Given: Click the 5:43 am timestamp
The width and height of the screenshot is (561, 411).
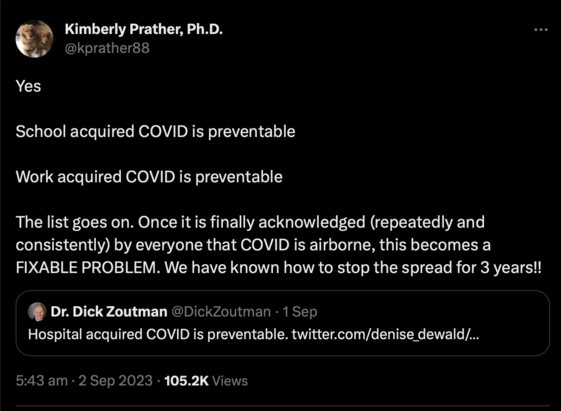Looking at the screenshot, I should coord(42,381).
